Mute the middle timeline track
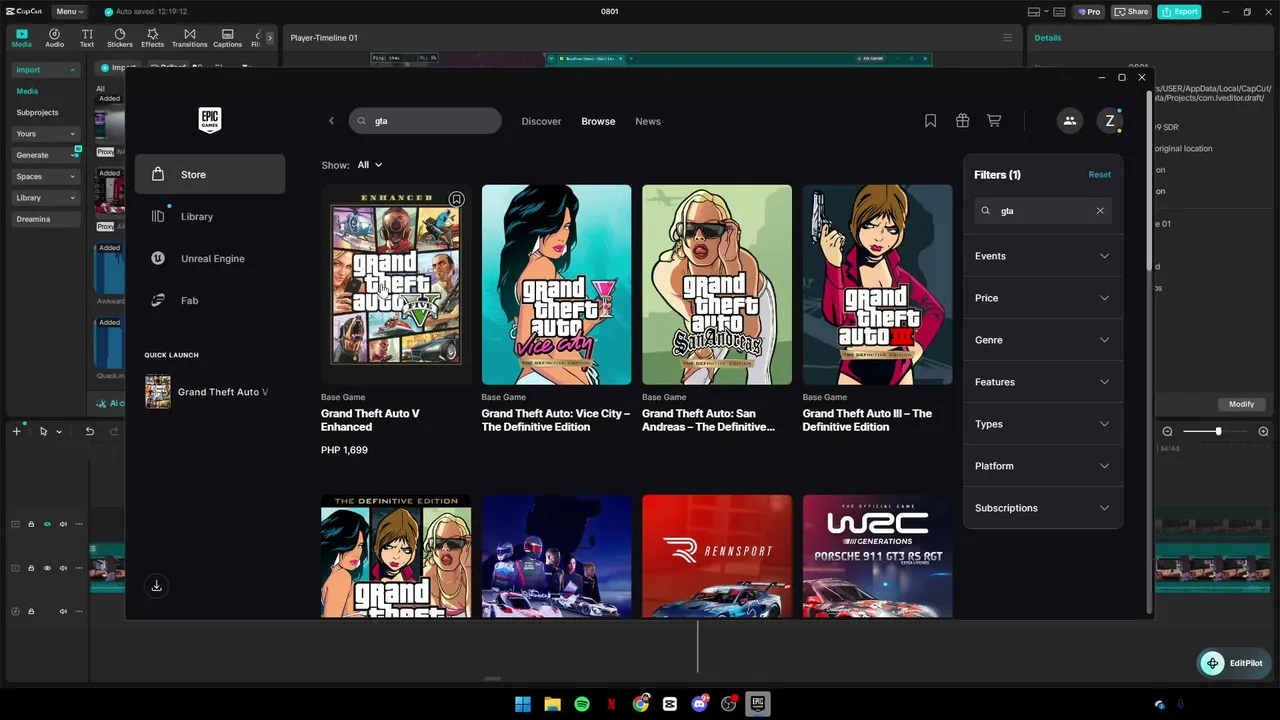1280x720 pixels. [x=63, y=568]
